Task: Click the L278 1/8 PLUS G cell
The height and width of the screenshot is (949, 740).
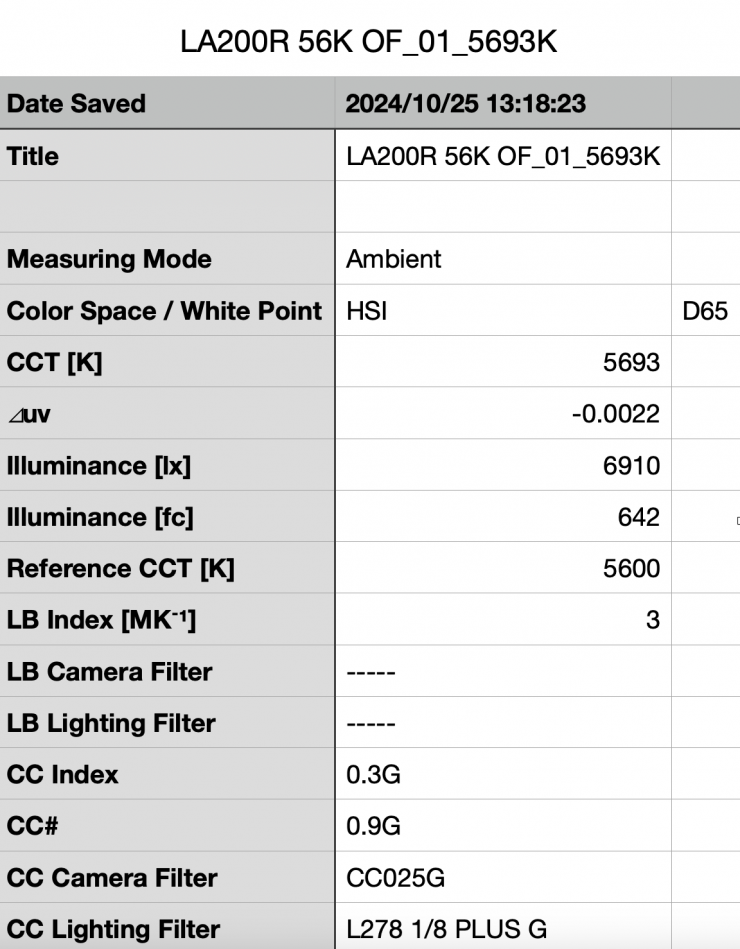Action: [x=503, y=929]
